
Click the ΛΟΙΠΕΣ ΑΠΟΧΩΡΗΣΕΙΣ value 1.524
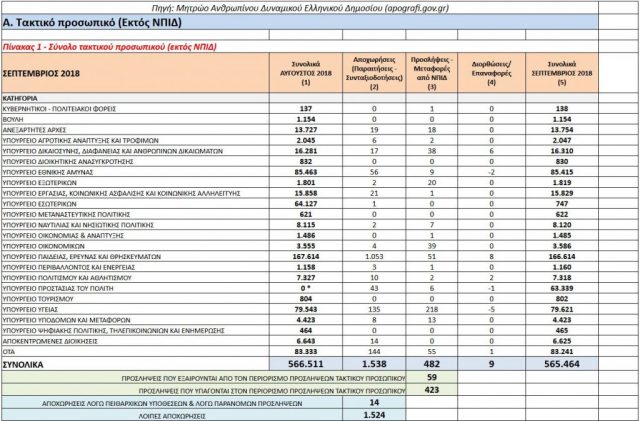[x=372, y=414]
